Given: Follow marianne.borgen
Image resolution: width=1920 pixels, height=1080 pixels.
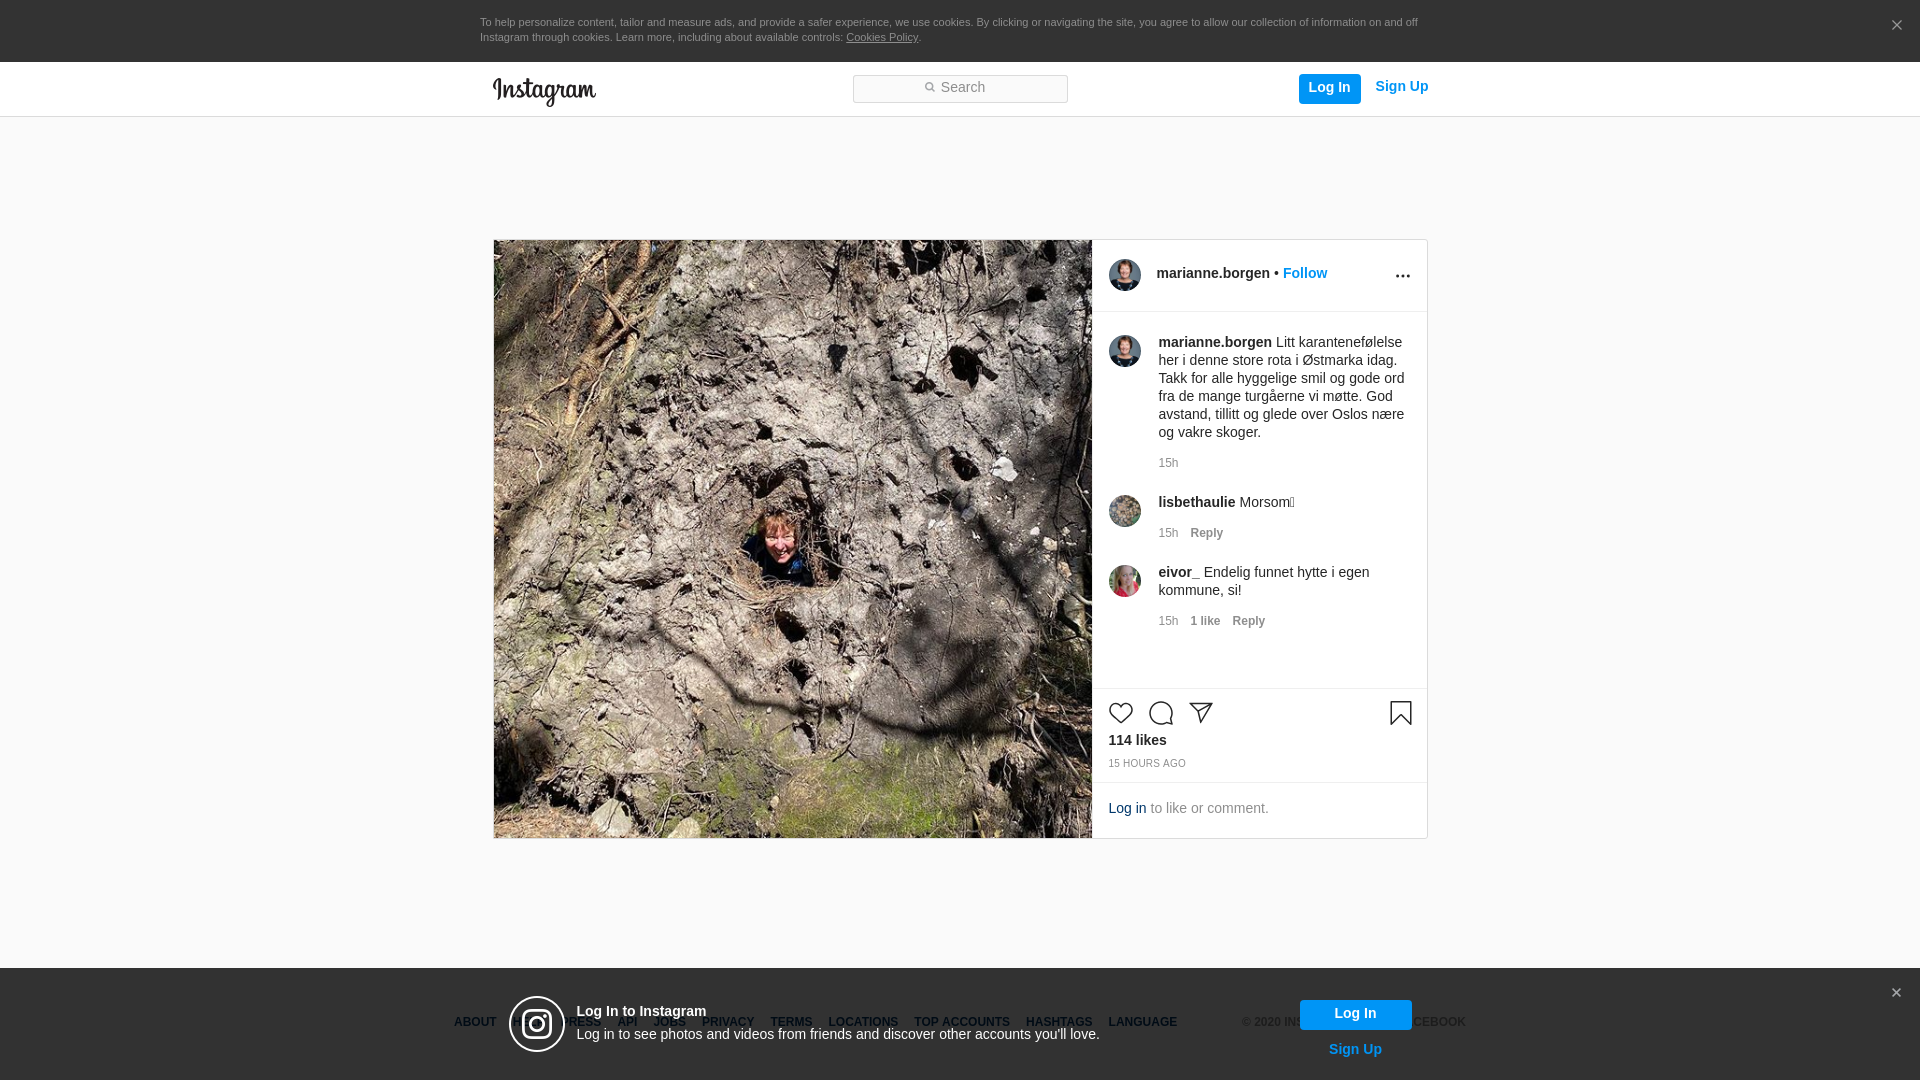Looking at the screenshot, I should pyautogui.click(x=1305, y=273).
